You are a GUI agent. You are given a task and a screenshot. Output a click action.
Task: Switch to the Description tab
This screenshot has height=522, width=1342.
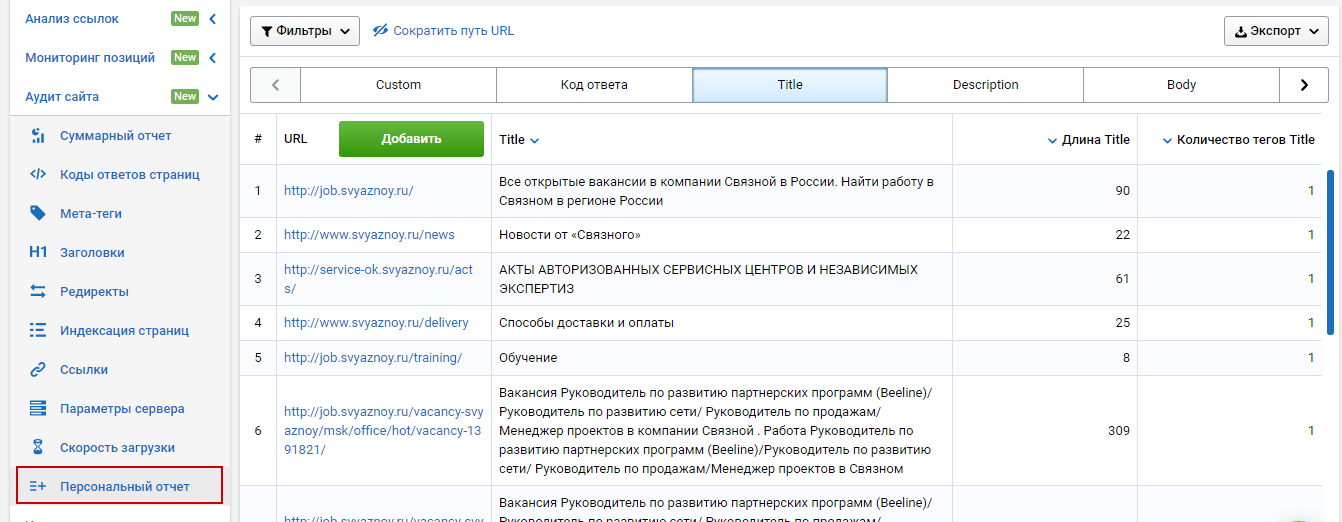(985, 85)
